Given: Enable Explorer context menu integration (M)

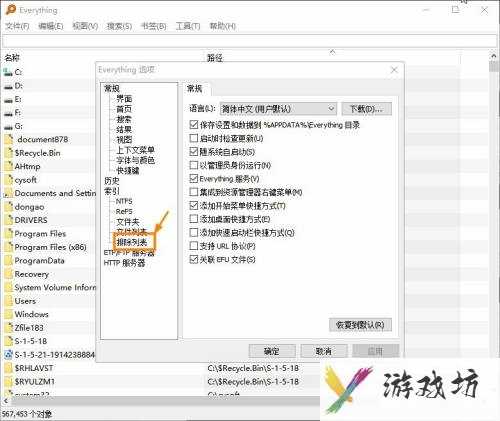Looking at the screenshot, I should 194,192.
